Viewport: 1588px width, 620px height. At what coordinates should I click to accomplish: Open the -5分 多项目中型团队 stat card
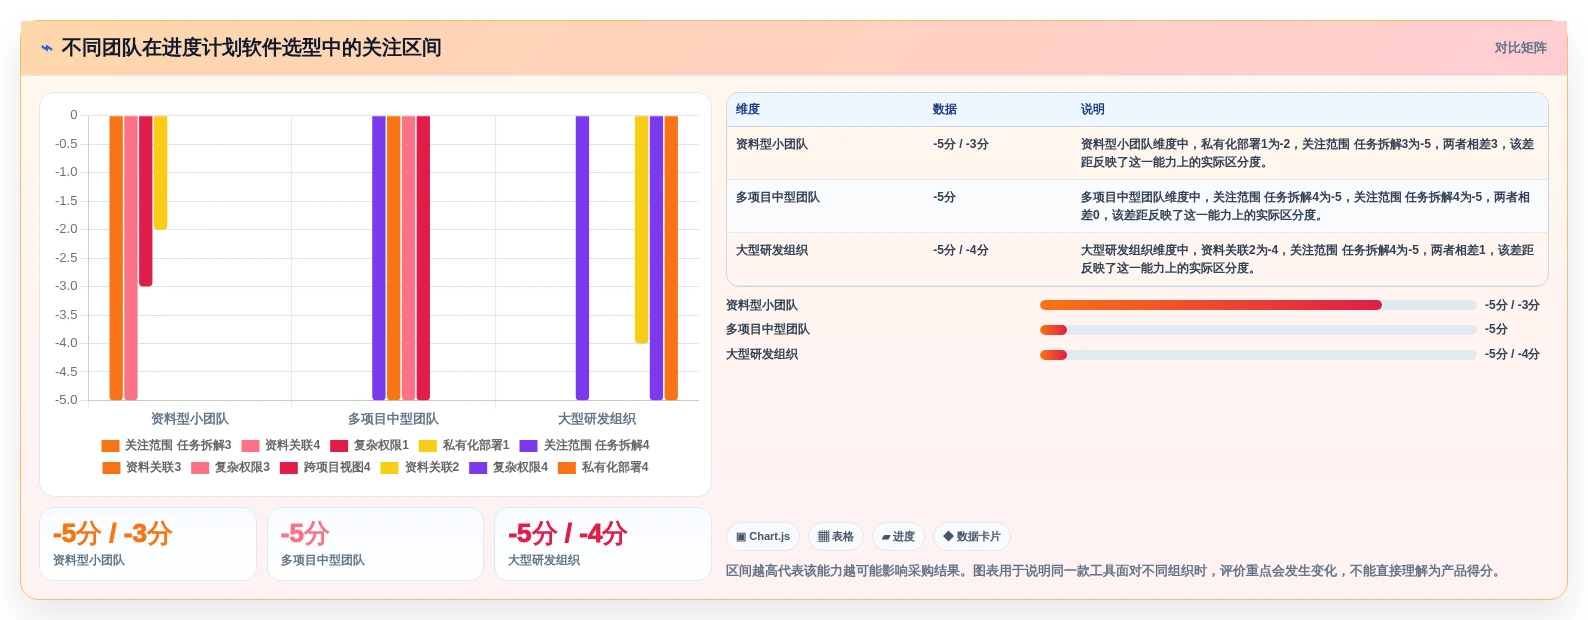[x=375, y=544]
